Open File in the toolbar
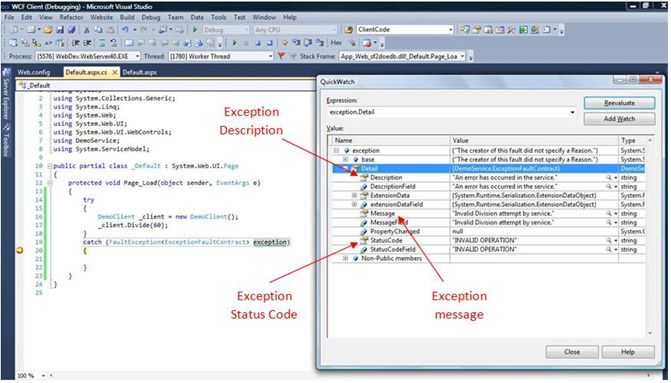Screen dimensions: 671x383 tap(48, 30)
